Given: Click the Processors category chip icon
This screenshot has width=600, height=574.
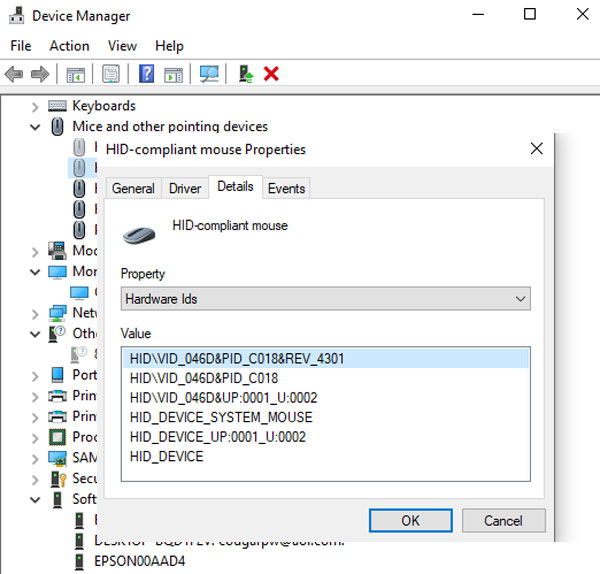Looking at the screenshot, I should [57, 437].
